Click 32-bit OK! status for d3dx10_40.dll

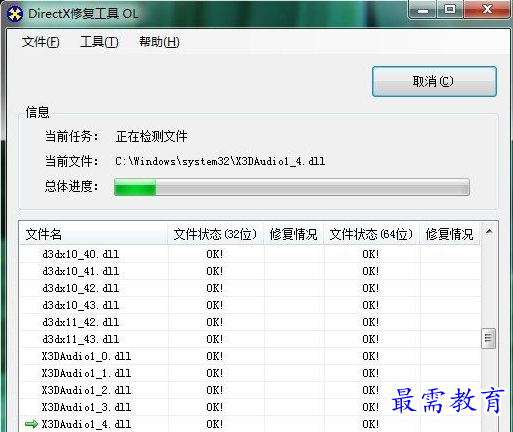coord(215,254)
